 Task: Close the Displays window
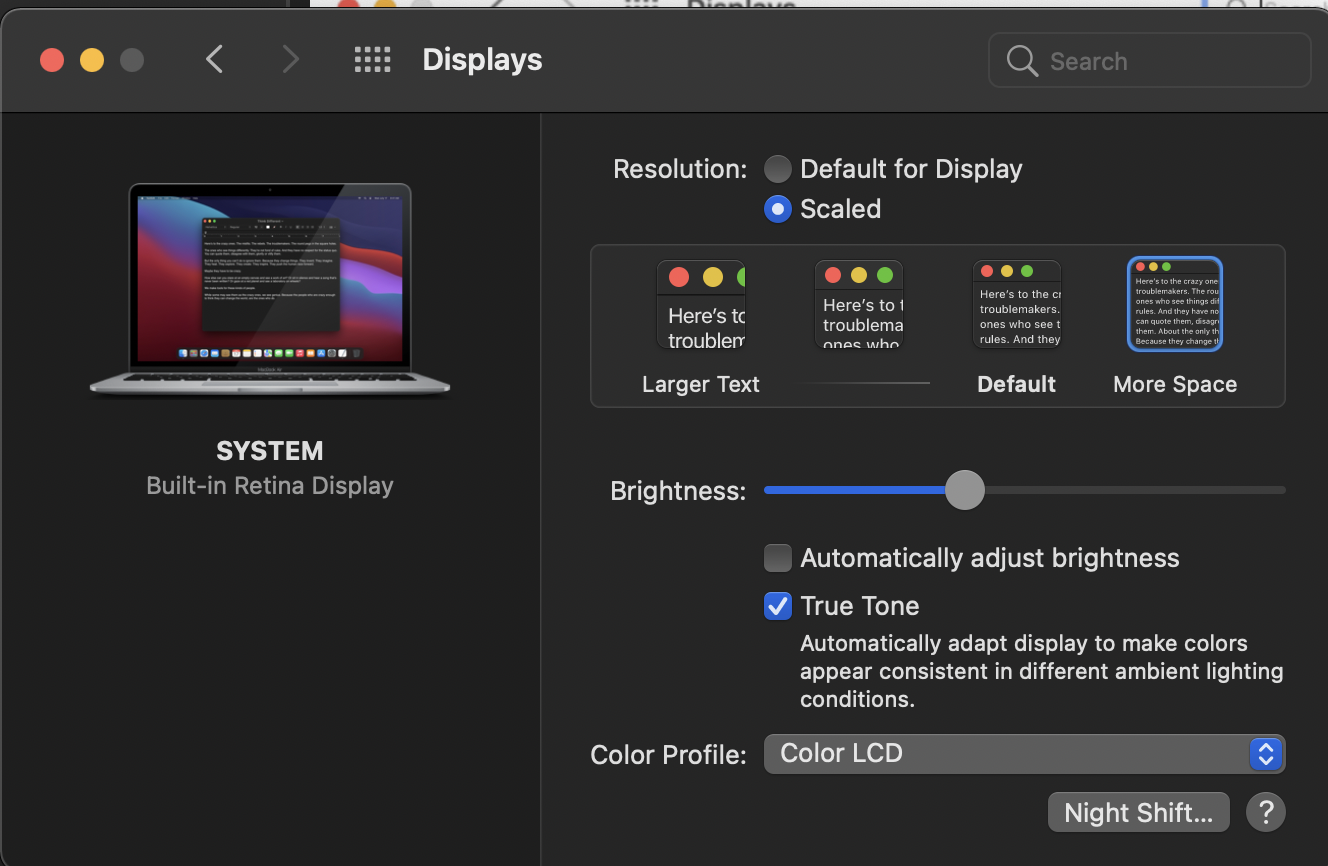[x=52, y=60]
